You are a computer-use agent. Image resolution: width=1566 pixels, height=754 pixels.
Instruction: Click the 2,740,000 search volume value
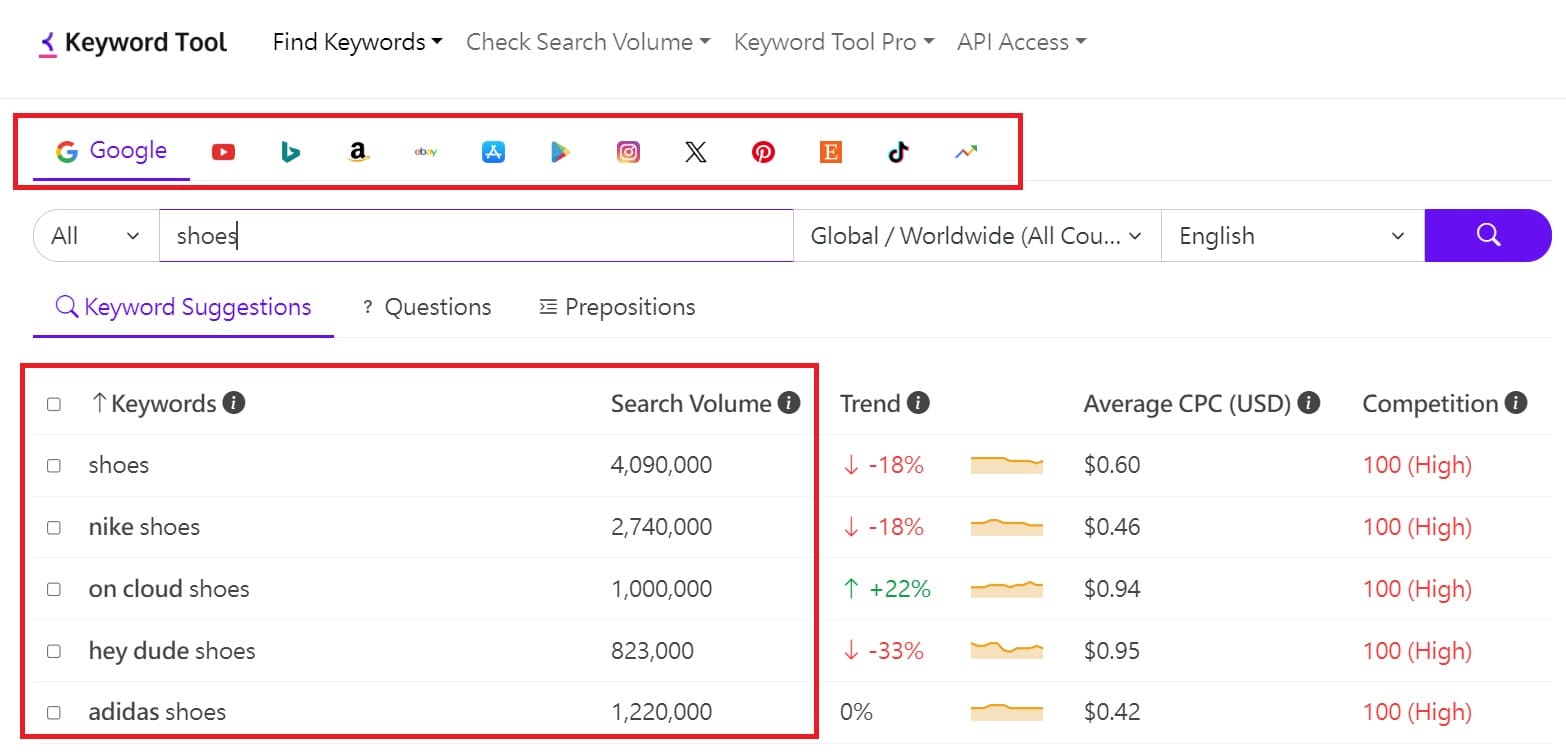662,527
